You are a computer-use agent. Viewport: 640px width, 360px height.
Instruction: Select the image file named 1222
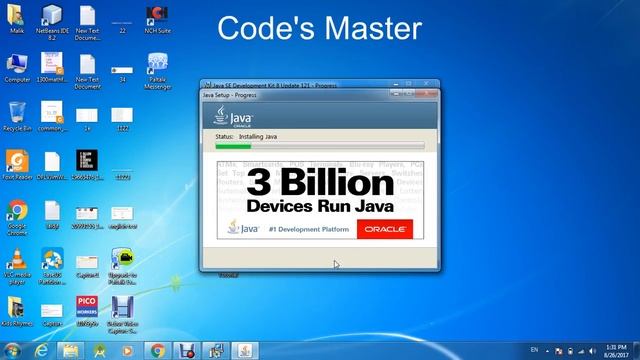click(122, 119)
